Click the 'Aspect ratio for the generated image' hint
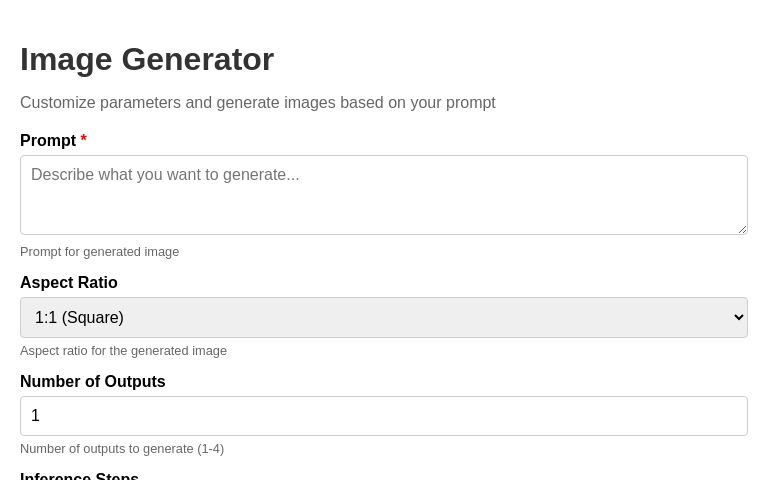 pos(123,351)
